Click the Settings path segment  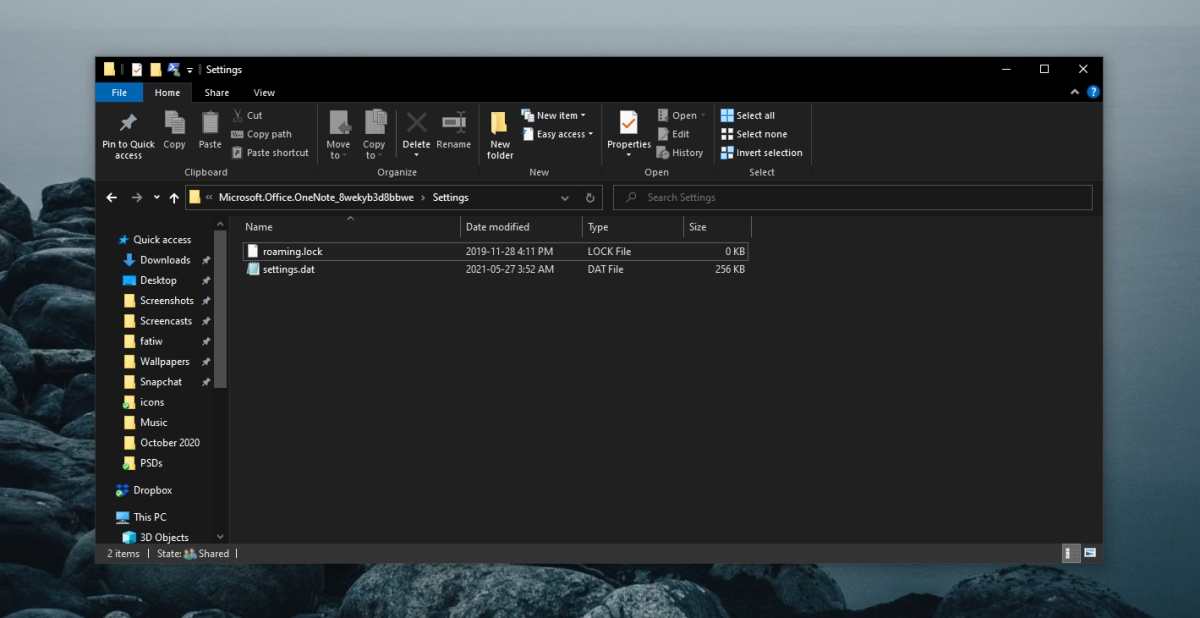(x=450, y=198)
